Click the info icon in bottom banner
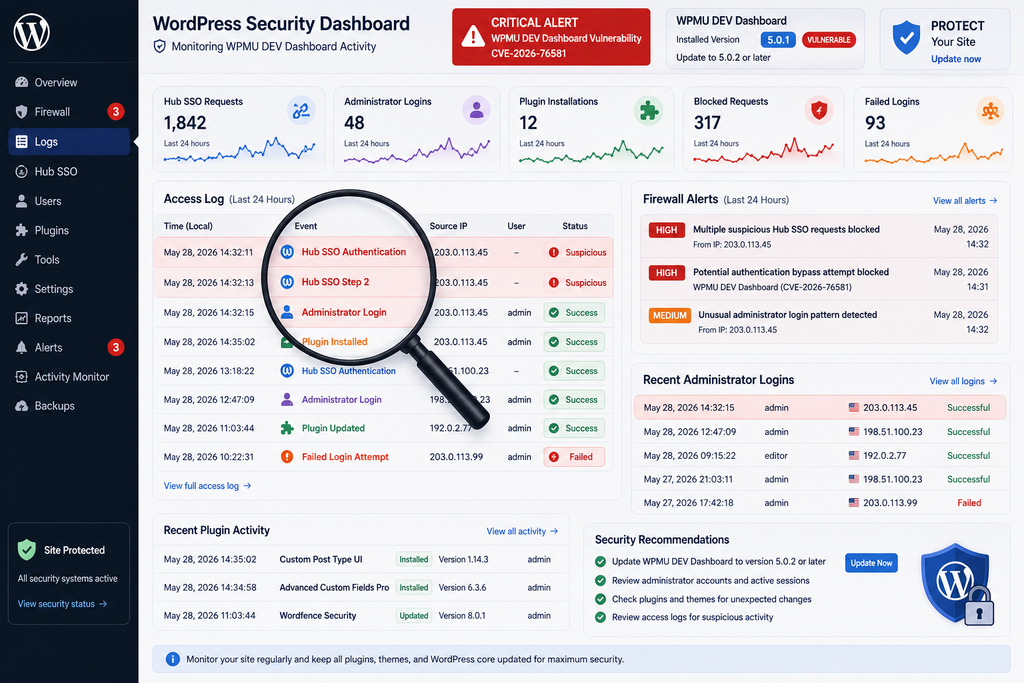Screen dimensions: 1024x683 click(172, 659)
